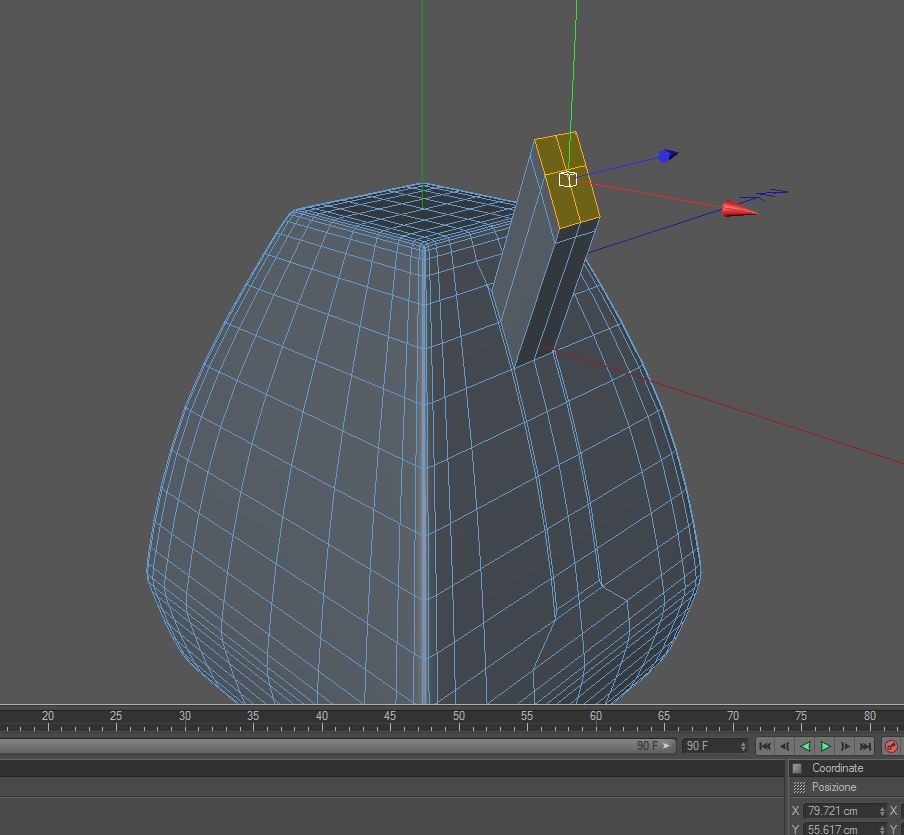Click the Coordinate panel title
Viewport: 904px width, 835px height.
837,768
